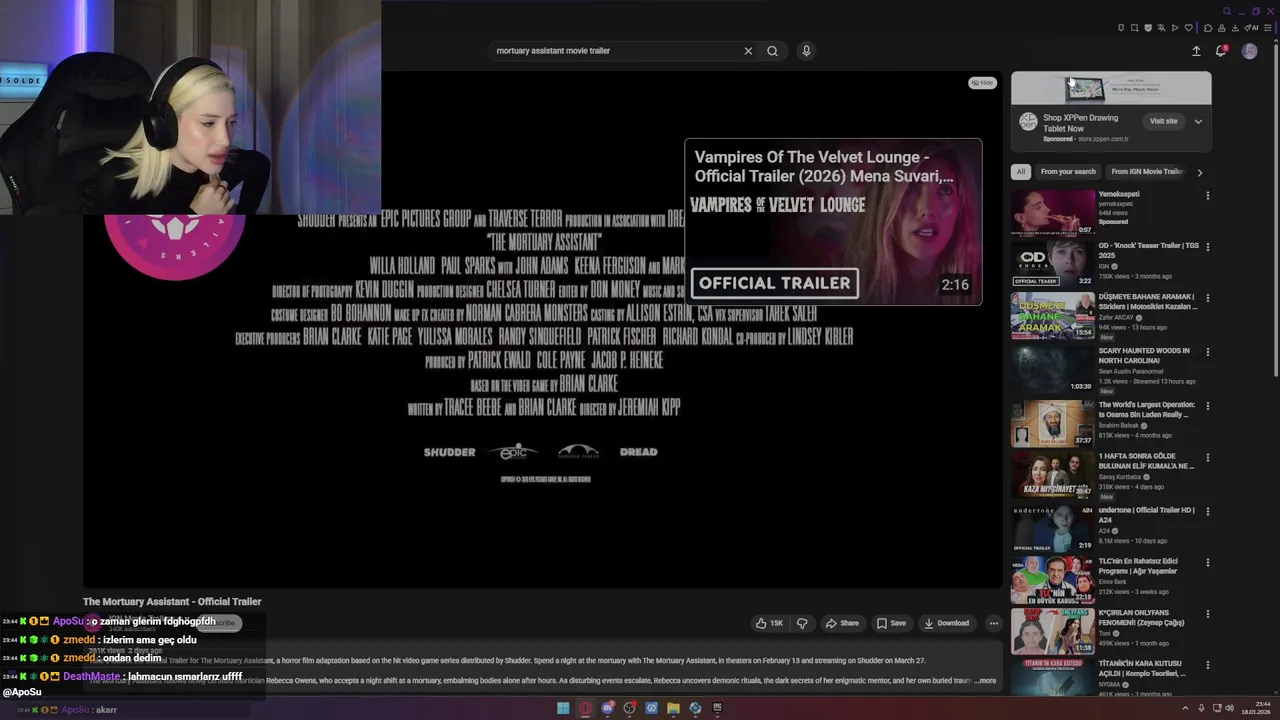This screenshot has height=720, width=1280.
Task: Open 'The World's Largest Operation' video title
Action: click(x=1146, y=410)
